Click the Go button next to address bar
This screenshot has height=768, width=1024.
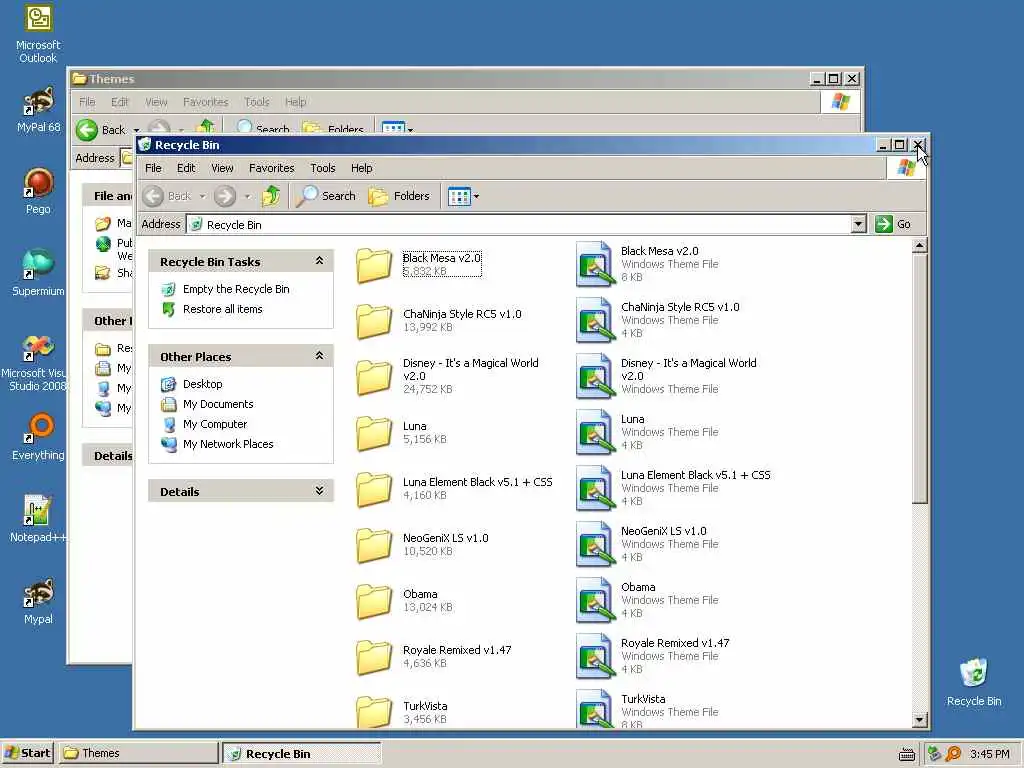click(893, 224)
